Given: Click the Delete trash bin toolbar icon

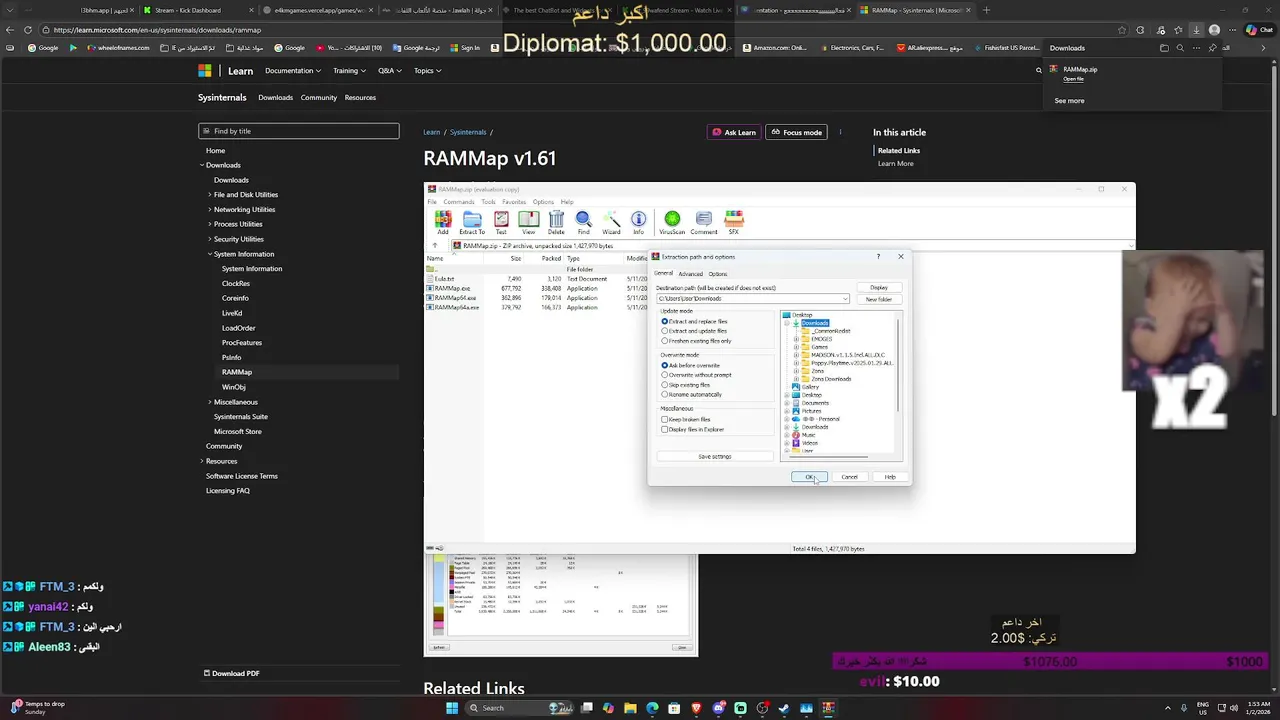Looking at the screenshot, I should pos(556,222).
